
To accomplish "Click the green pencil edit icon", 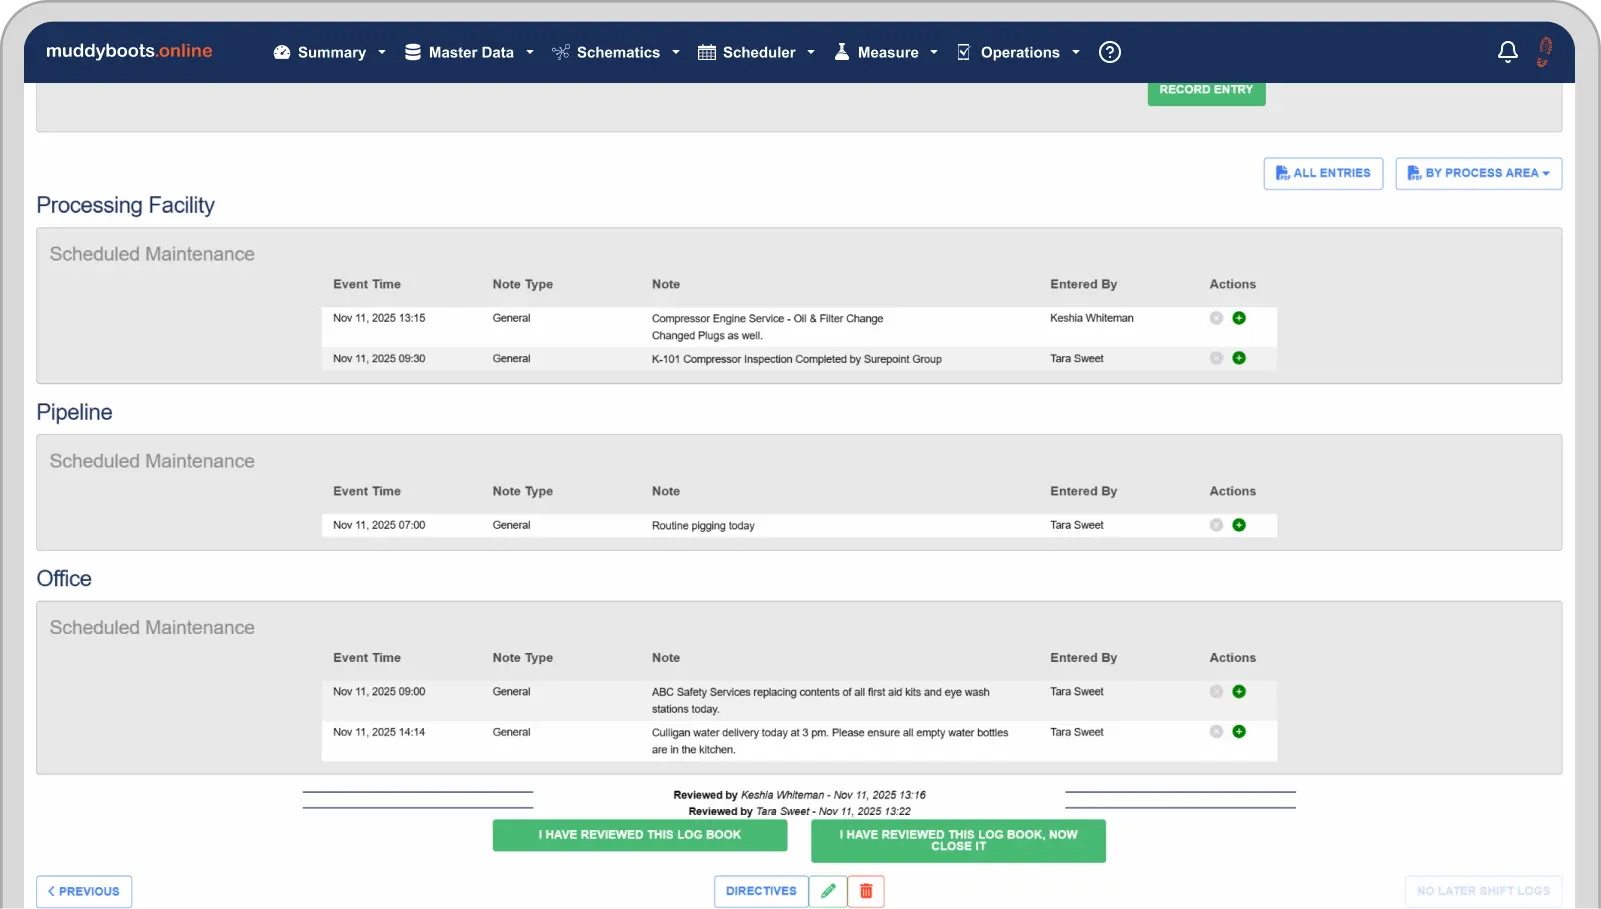I will (x=828, y=891).
